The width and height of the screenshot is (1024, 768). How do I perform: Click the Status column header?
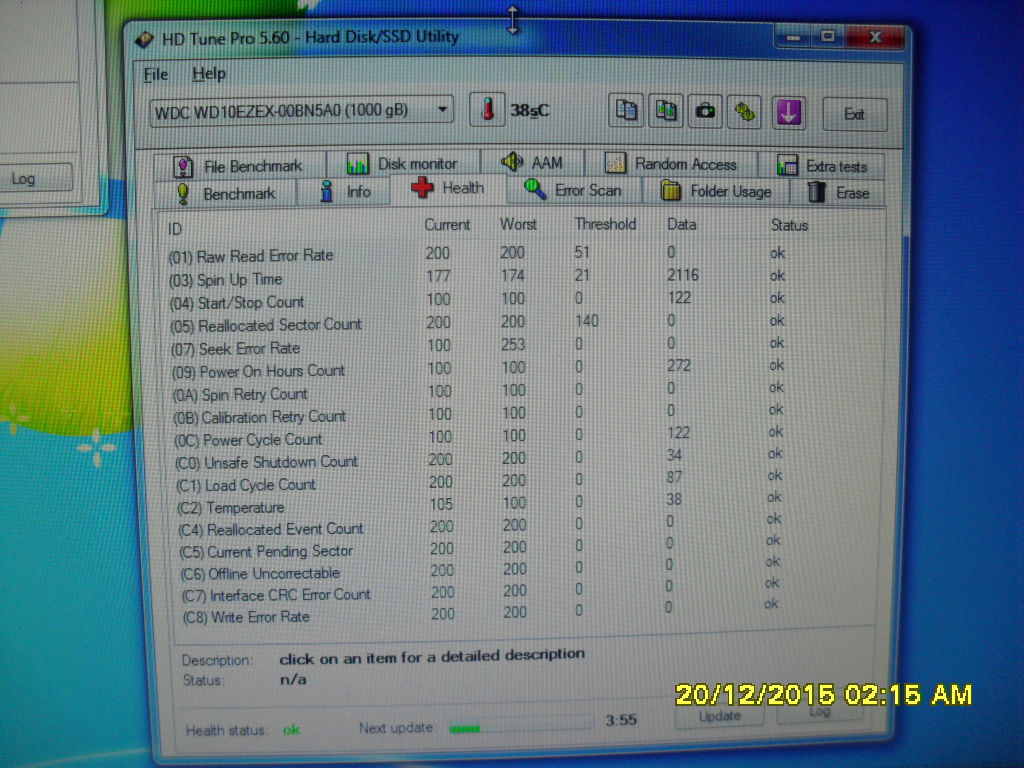click(790, 225)
